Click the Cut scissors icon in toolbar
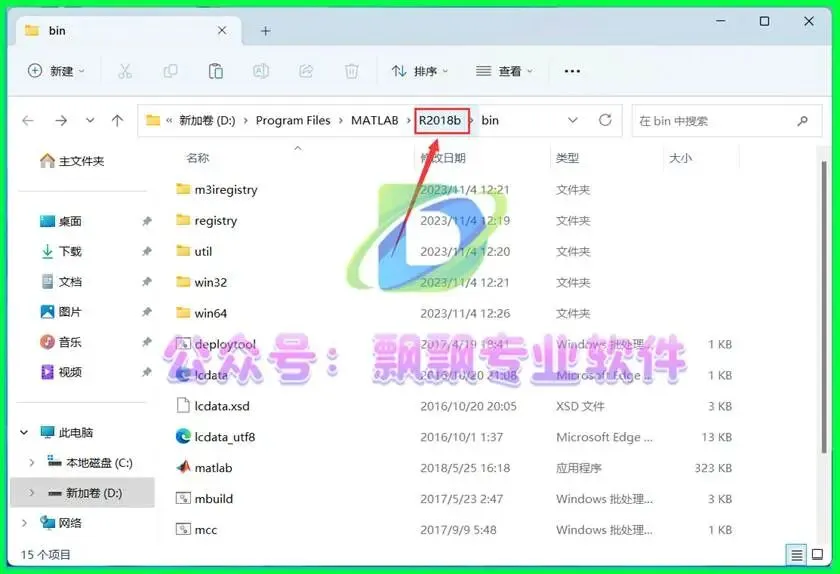This screenshot has height=574, width=840. click(125, 71)
